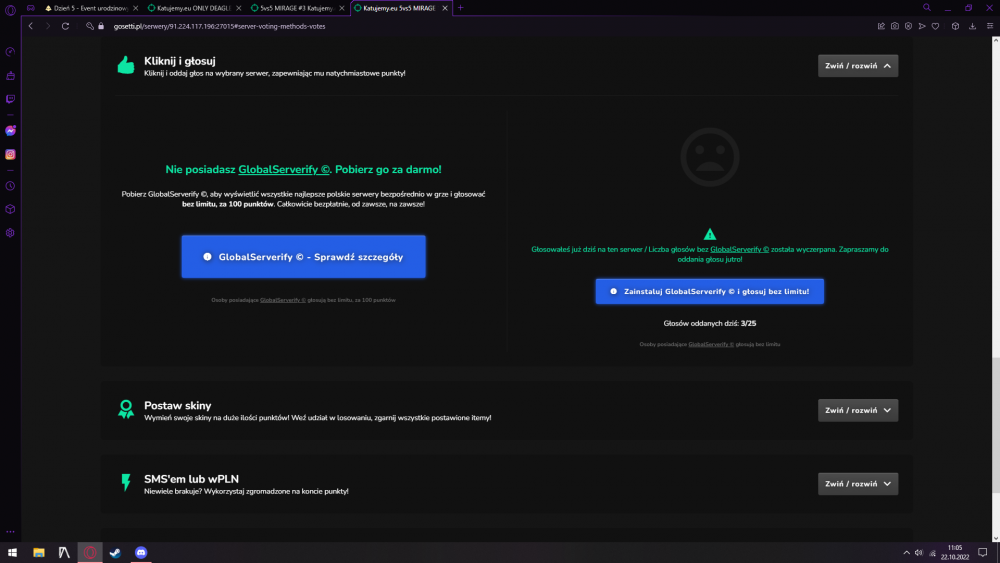Image resolution: width=1000 pixels, height=563 pixels.
Task: Open Easy Setup sliders icon
Action: [990, 26]
